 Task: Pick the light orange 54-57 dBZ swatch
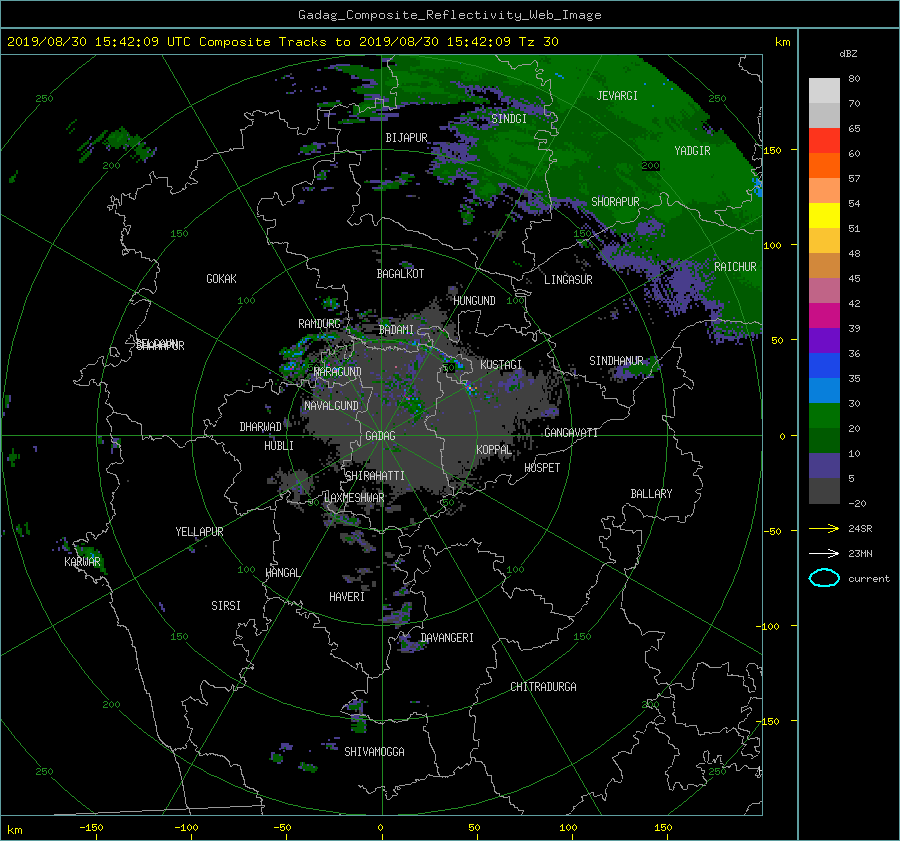tap(824, 191)
